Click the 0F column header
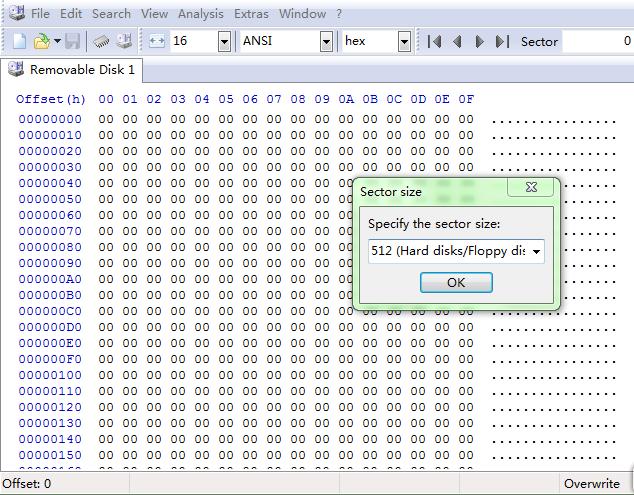The height and width of the screenshot is (495, 634). [x=466, y=99]
